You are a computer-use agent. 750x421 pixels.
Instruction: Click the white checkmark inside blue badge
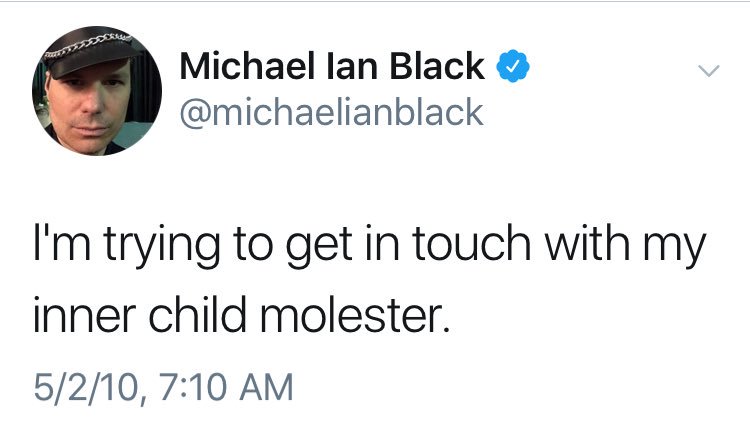pos(512,66)
